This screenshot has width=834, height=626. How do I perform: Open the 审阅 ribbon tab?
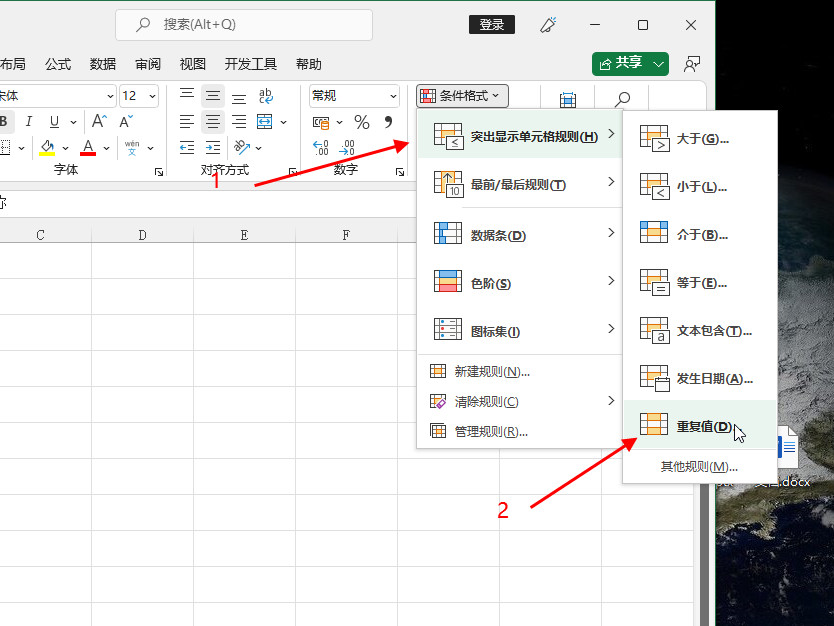pos(148,64)
